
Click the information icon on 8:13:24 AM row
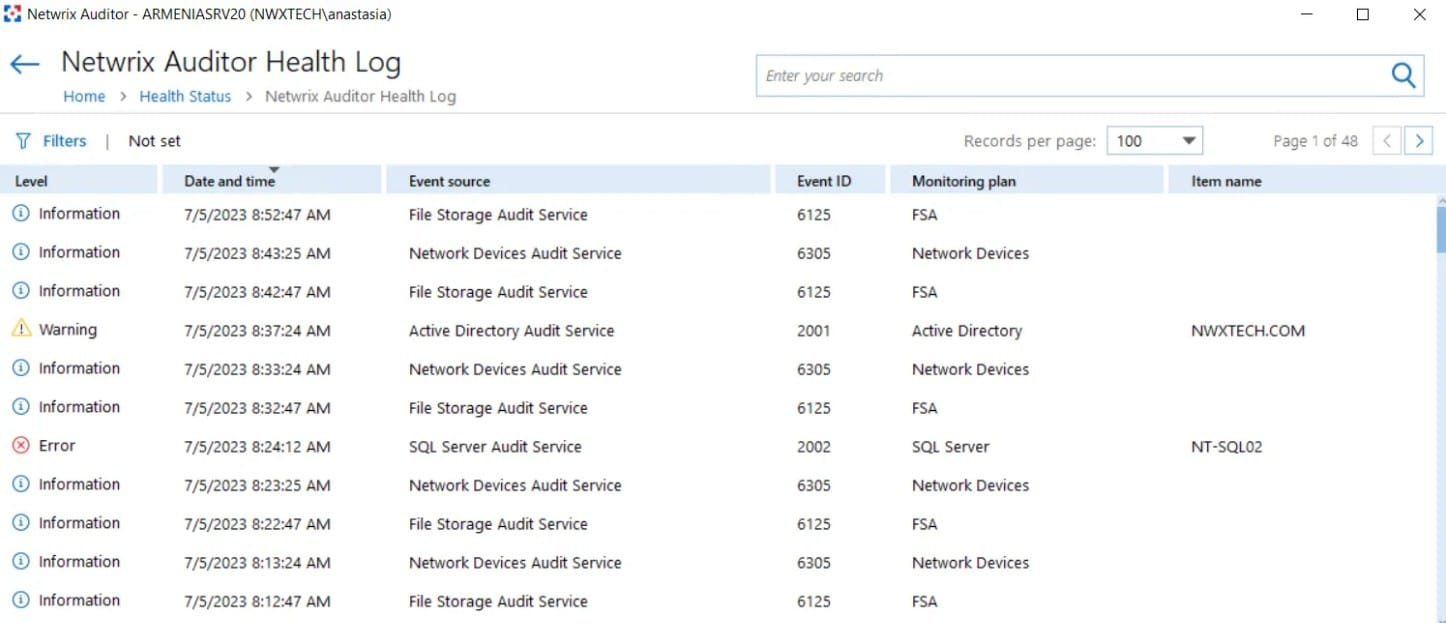pyautogui.click(x=21, y=561)
